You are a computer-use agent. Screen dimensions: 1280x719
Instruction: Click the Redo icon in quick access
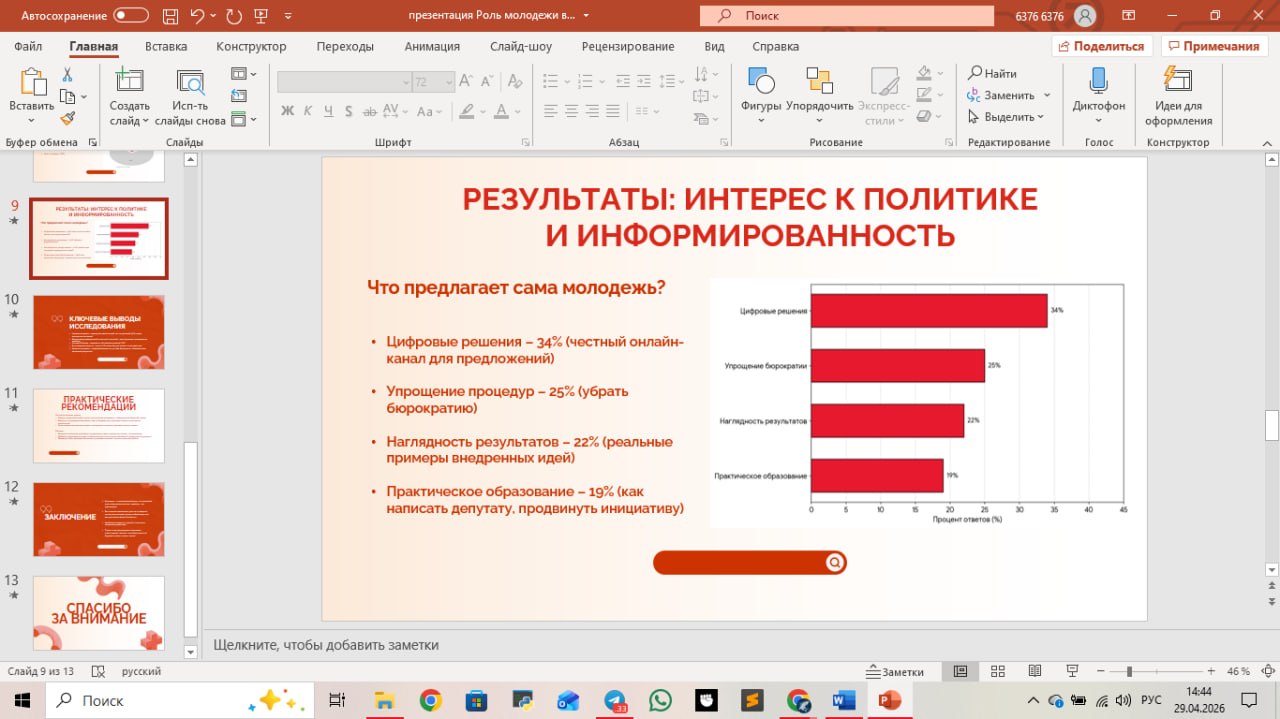coord(234,15)
